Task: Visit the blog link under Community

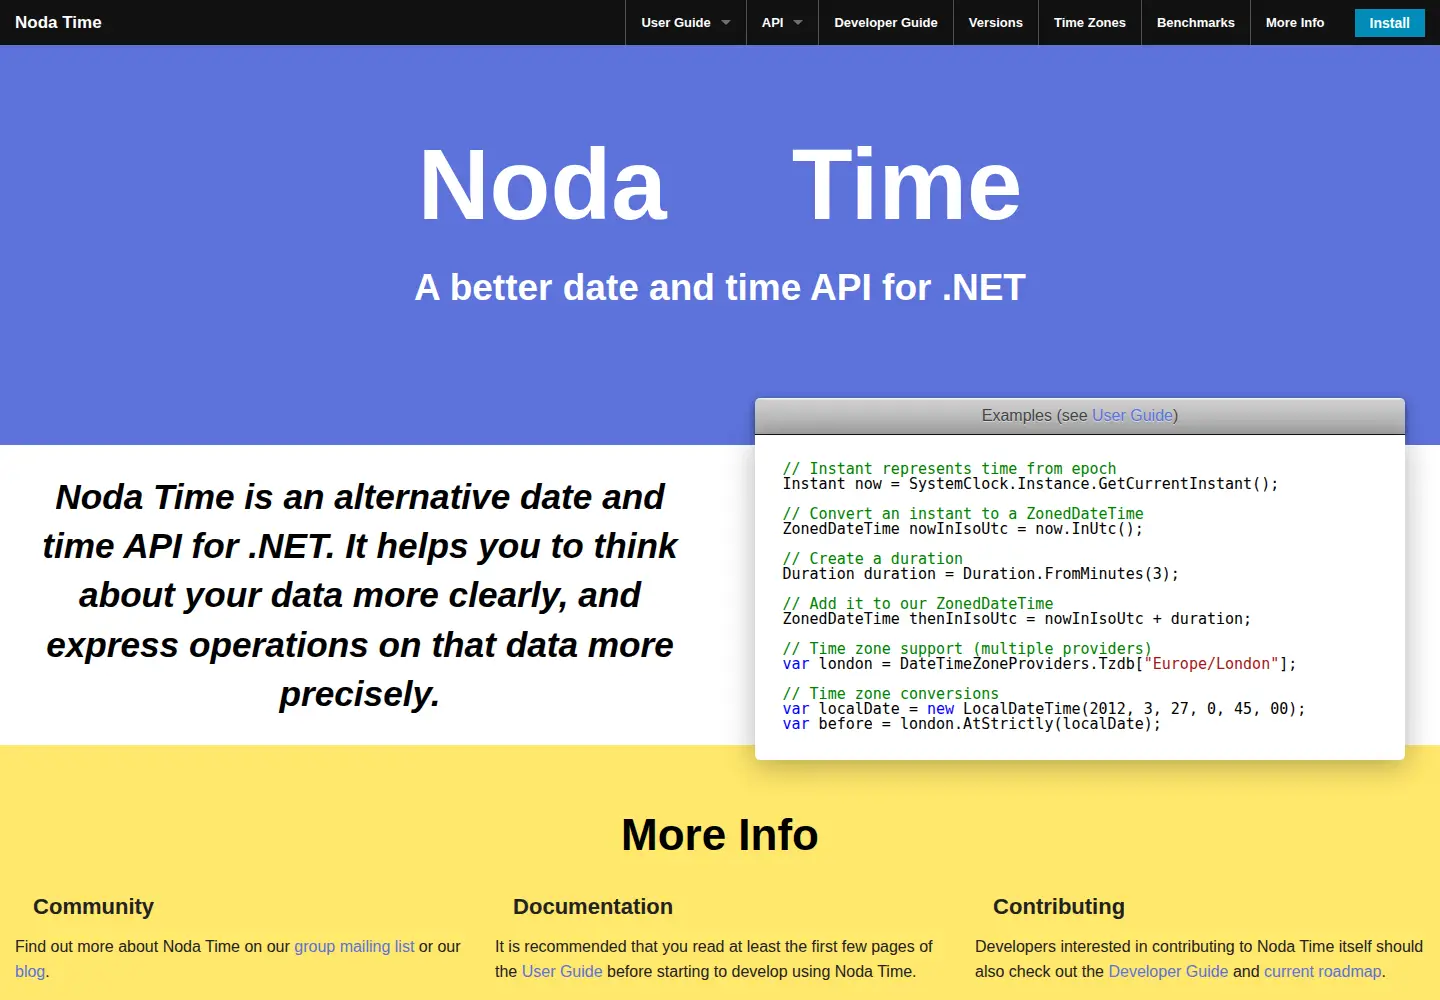Action: pyautogui.click(x=30, y=971)
